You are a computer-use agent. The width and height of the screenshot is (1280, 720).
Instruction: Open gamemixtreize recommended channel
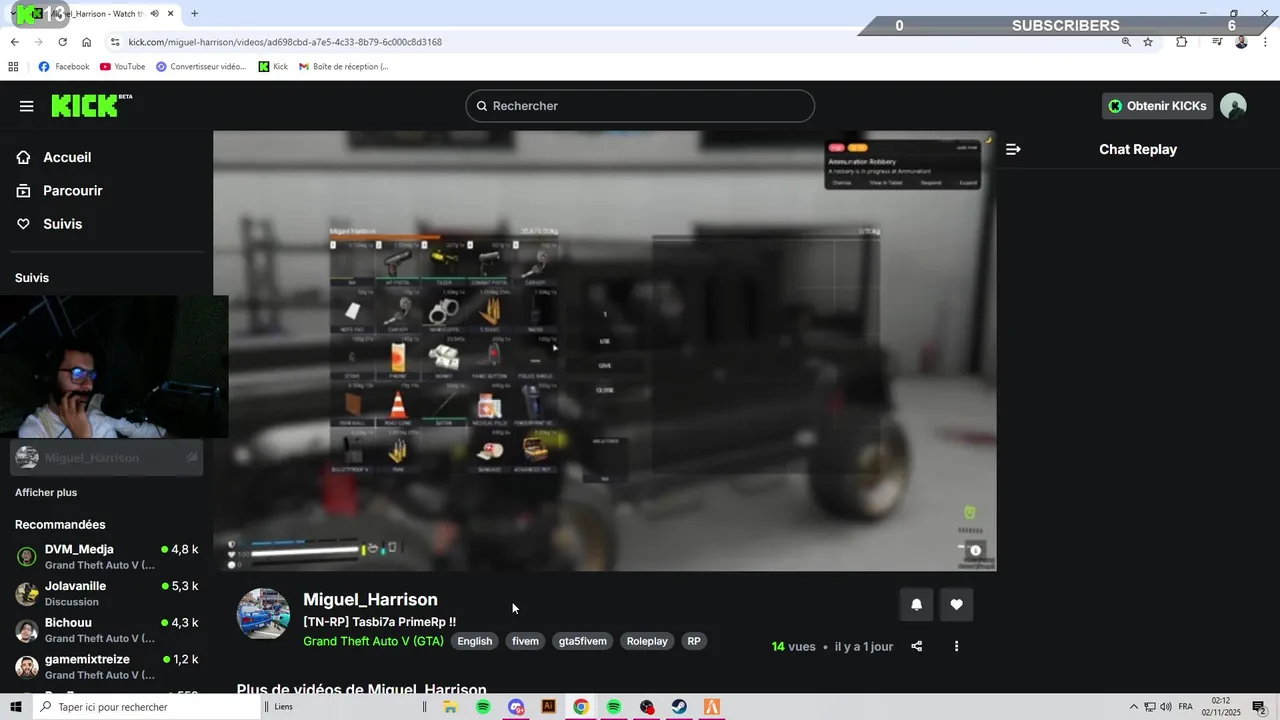click(x=106, y=667)
